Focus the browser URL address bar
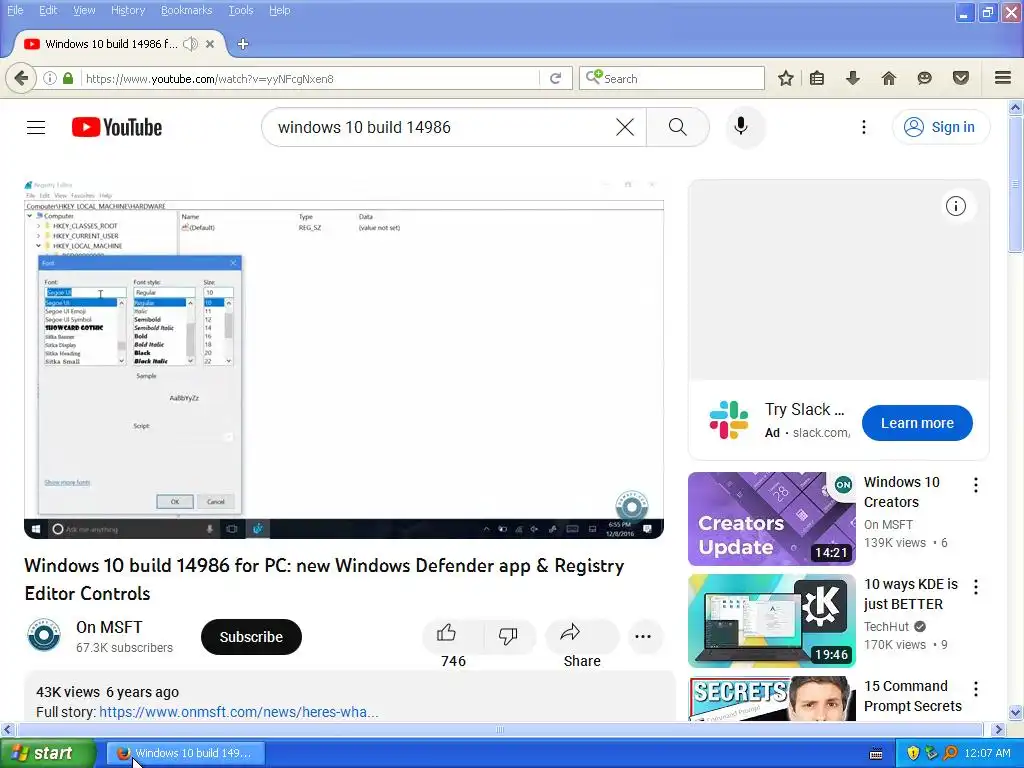The width and height of the screenshot is (1024, 768). (310, 78)
